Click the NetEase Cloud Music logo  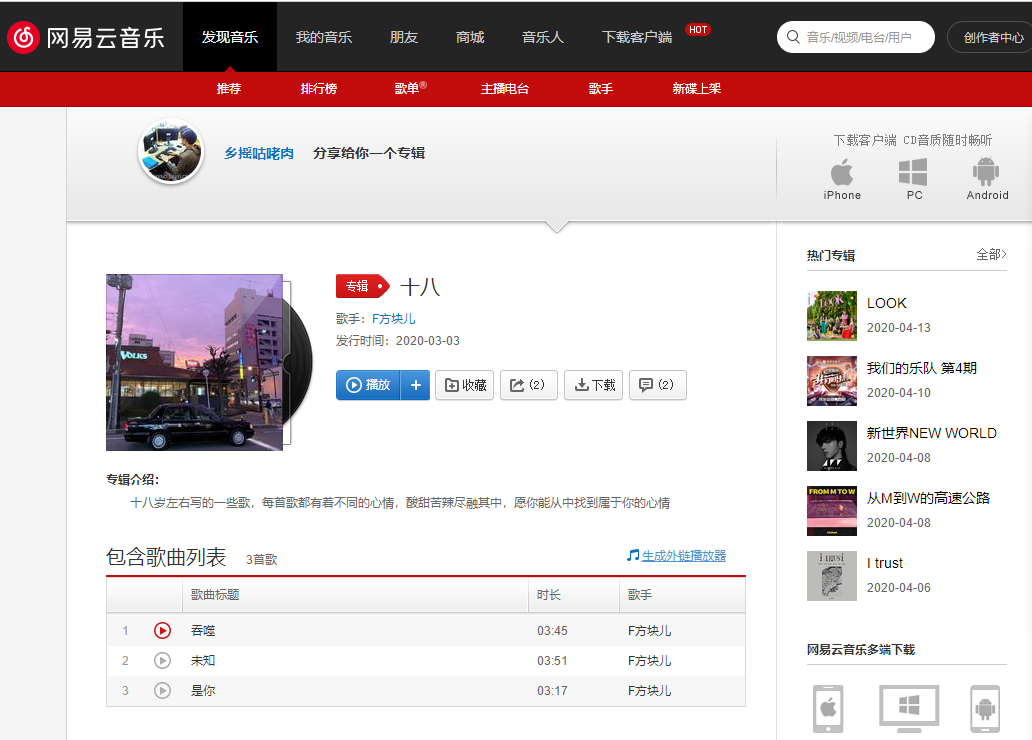(x=86, y=37)
